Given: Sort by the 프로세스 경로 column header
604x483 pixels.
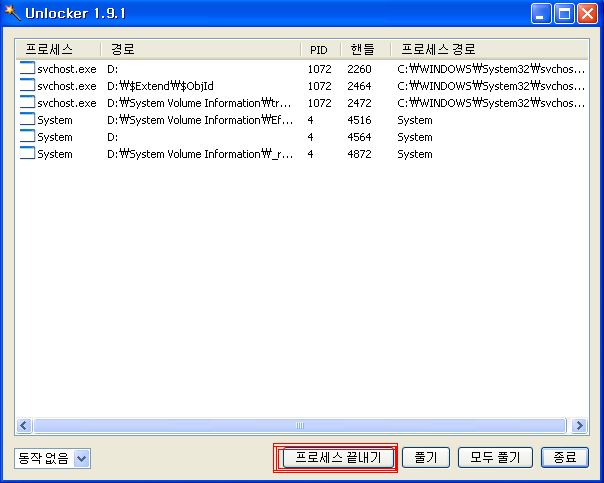Looking at the screenshot, I should (x=489, y=49).
